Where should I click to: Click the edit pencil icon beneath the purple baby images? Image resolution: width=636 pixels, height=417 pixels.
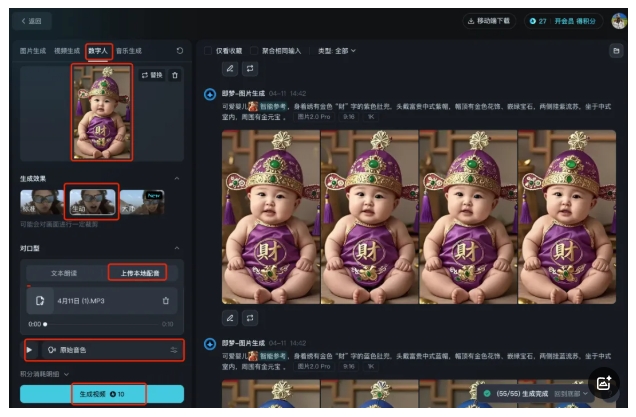pos(230,318)
